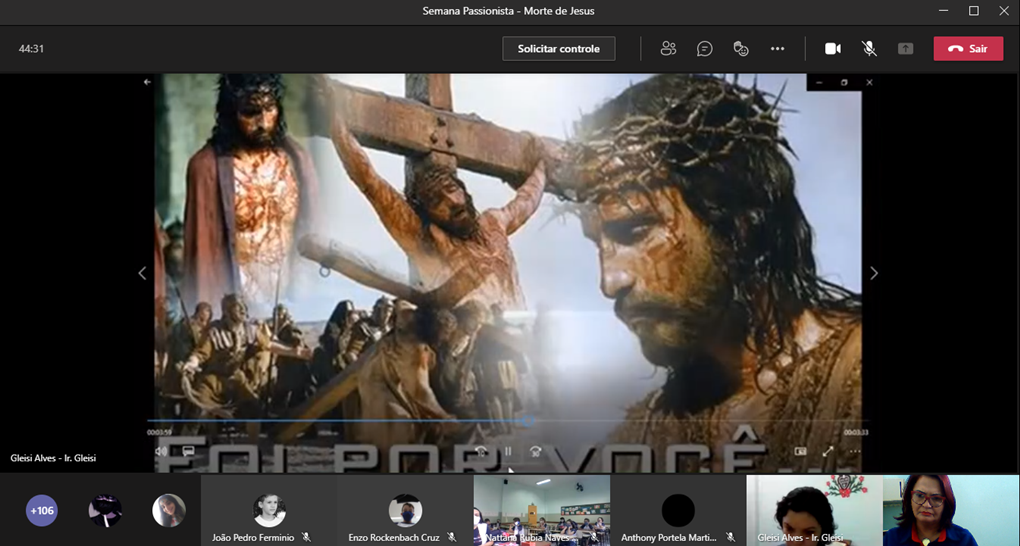The width and height of the screenshot is (1020, 546).
Task: Click João Pedro Ferminio's muted mic icon
Action: click(306, 538)
